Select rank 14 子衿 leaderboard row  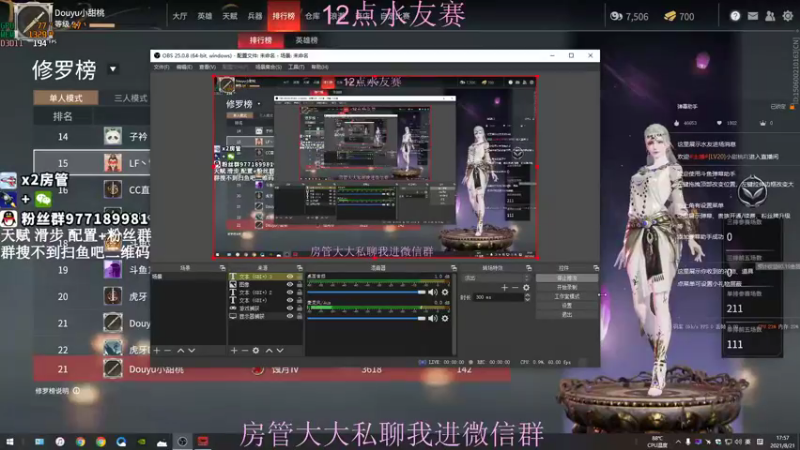tap(92, 137)
